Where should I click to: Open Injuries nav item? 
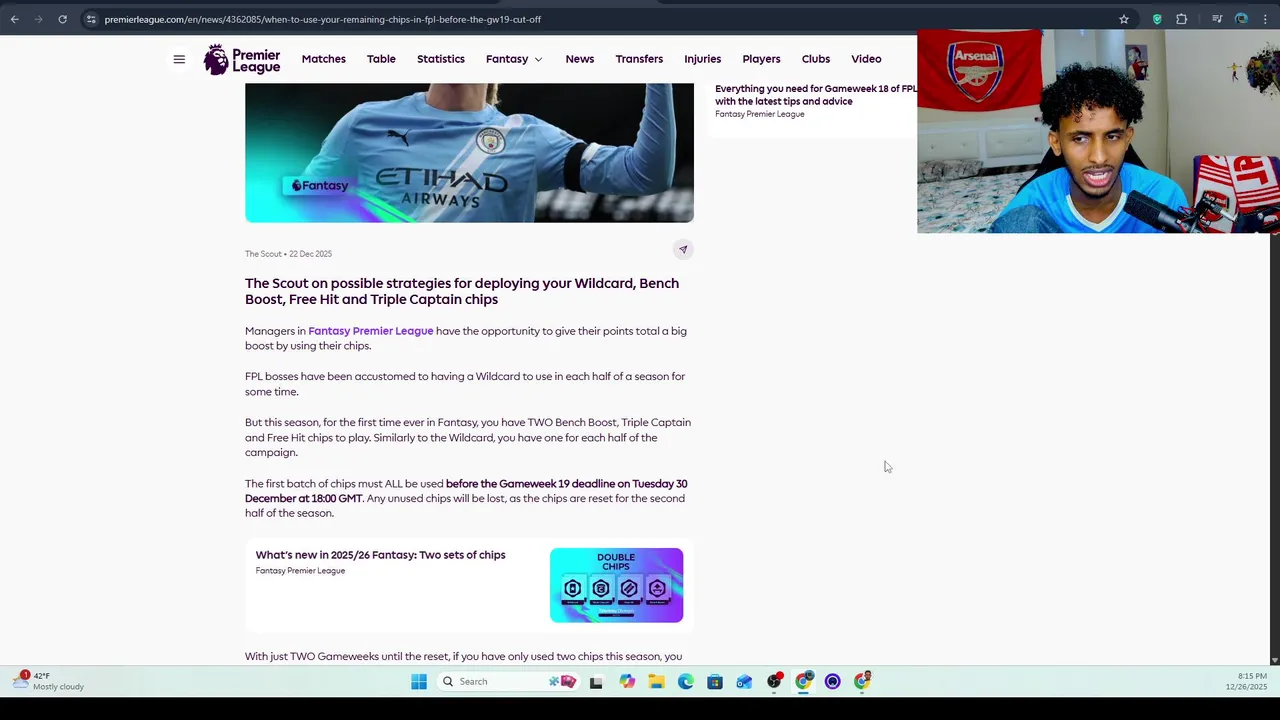[703, 59]
